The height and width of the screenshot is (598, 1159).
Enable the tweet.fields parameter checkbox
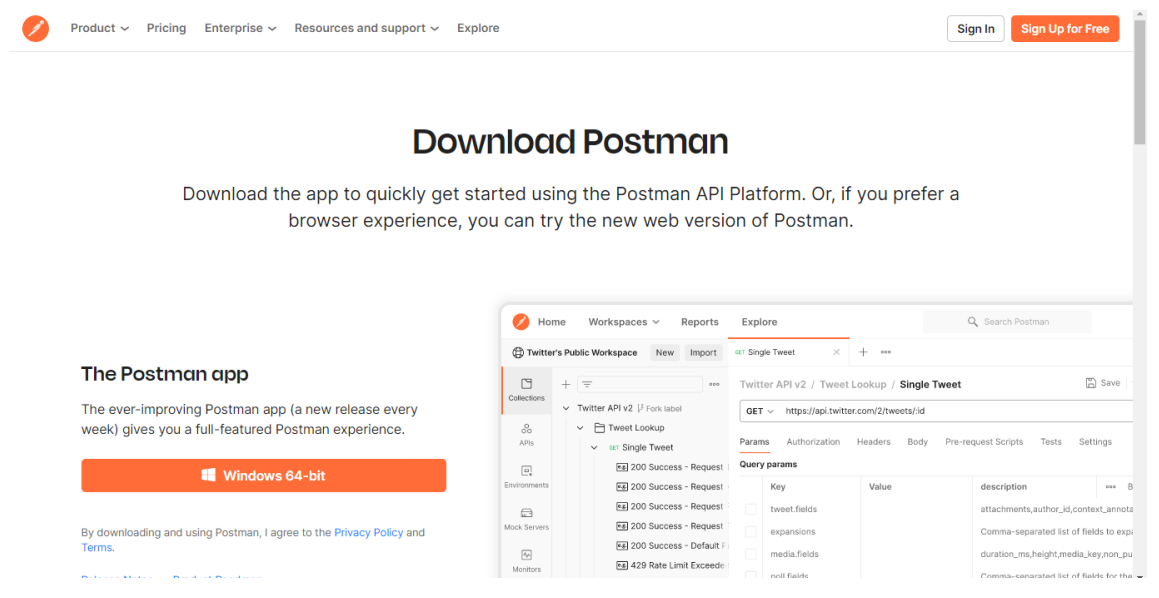(x=751, y=509)
